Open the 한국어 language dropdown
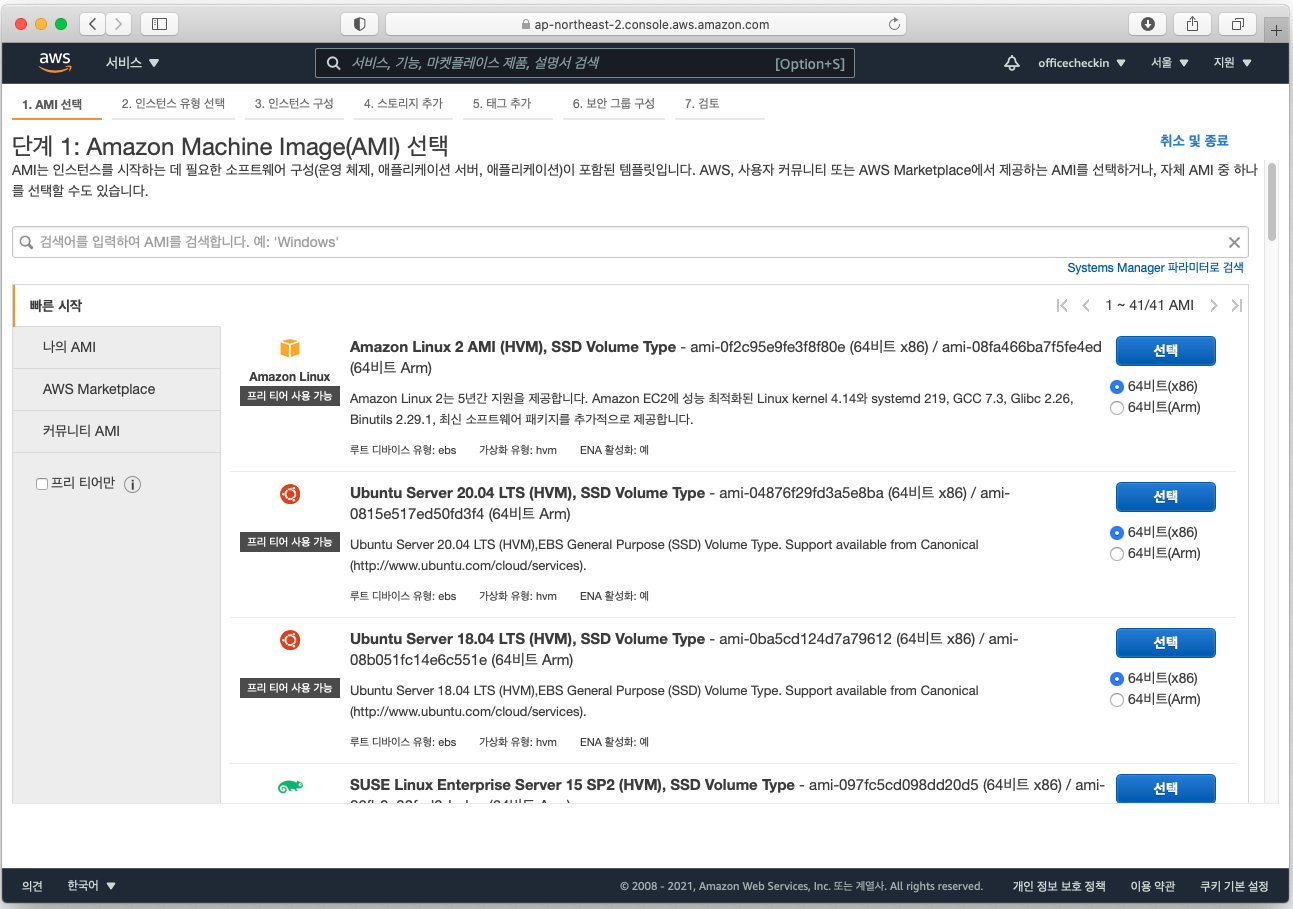Viewport: 1293px width, 909px height. coord(92,886)
